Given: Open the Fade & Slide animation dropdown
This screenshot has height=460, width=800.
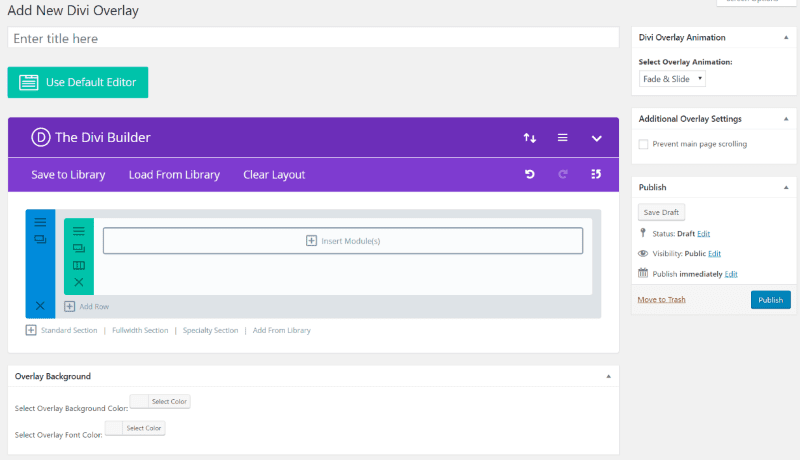Looking at the screenshot, I should pos(672,79).
